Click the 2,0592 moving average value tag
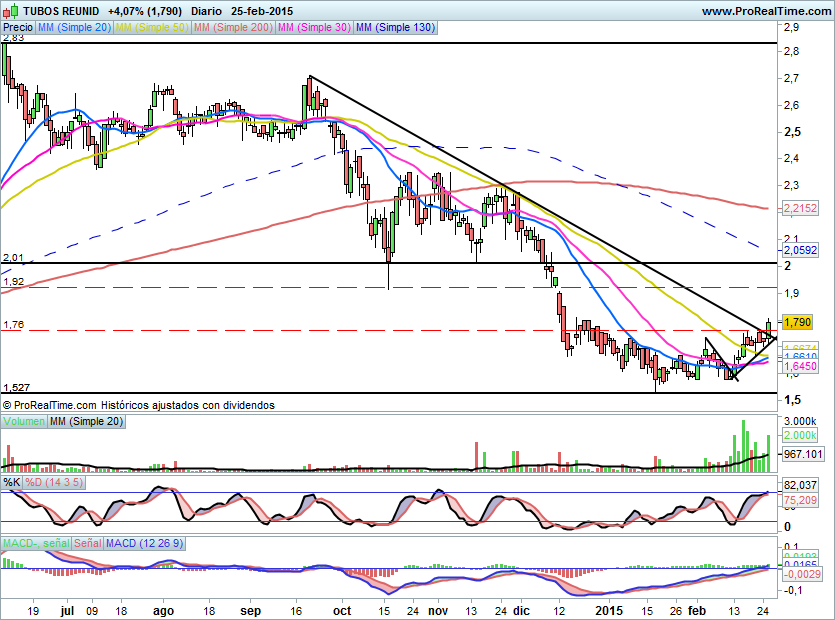Screen dimensions: 835x620 click(800, 251)
